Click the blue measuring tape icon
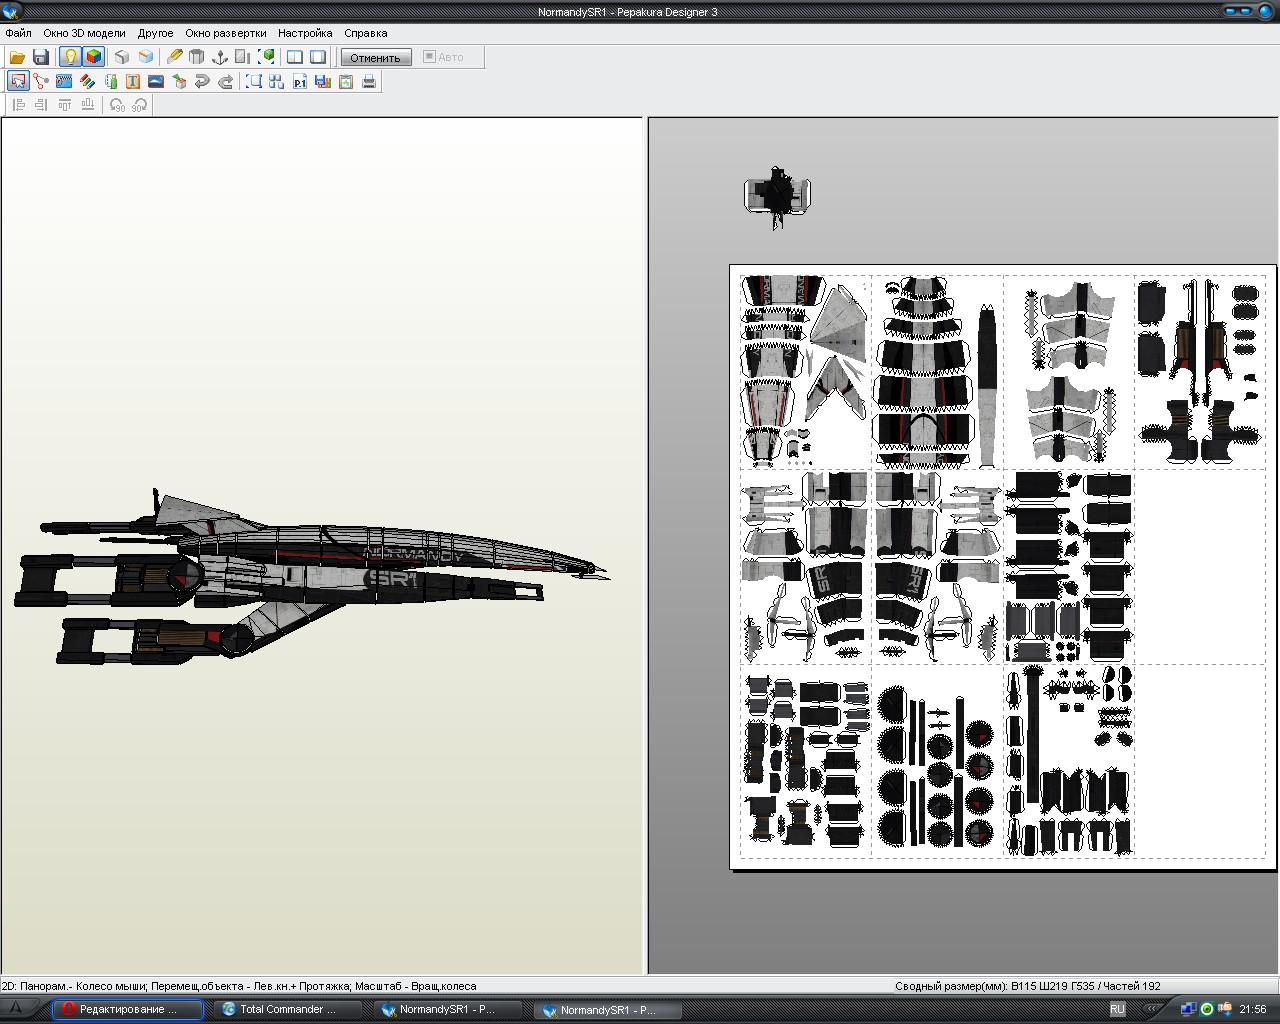 tap(64, 81)
